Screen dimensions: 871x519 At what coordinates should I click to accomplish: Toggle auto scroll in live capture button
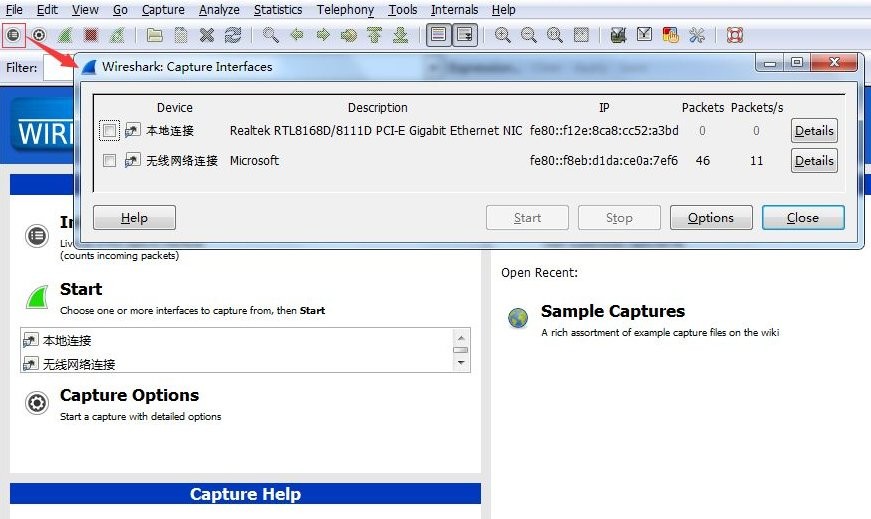[x=465, y=35]
